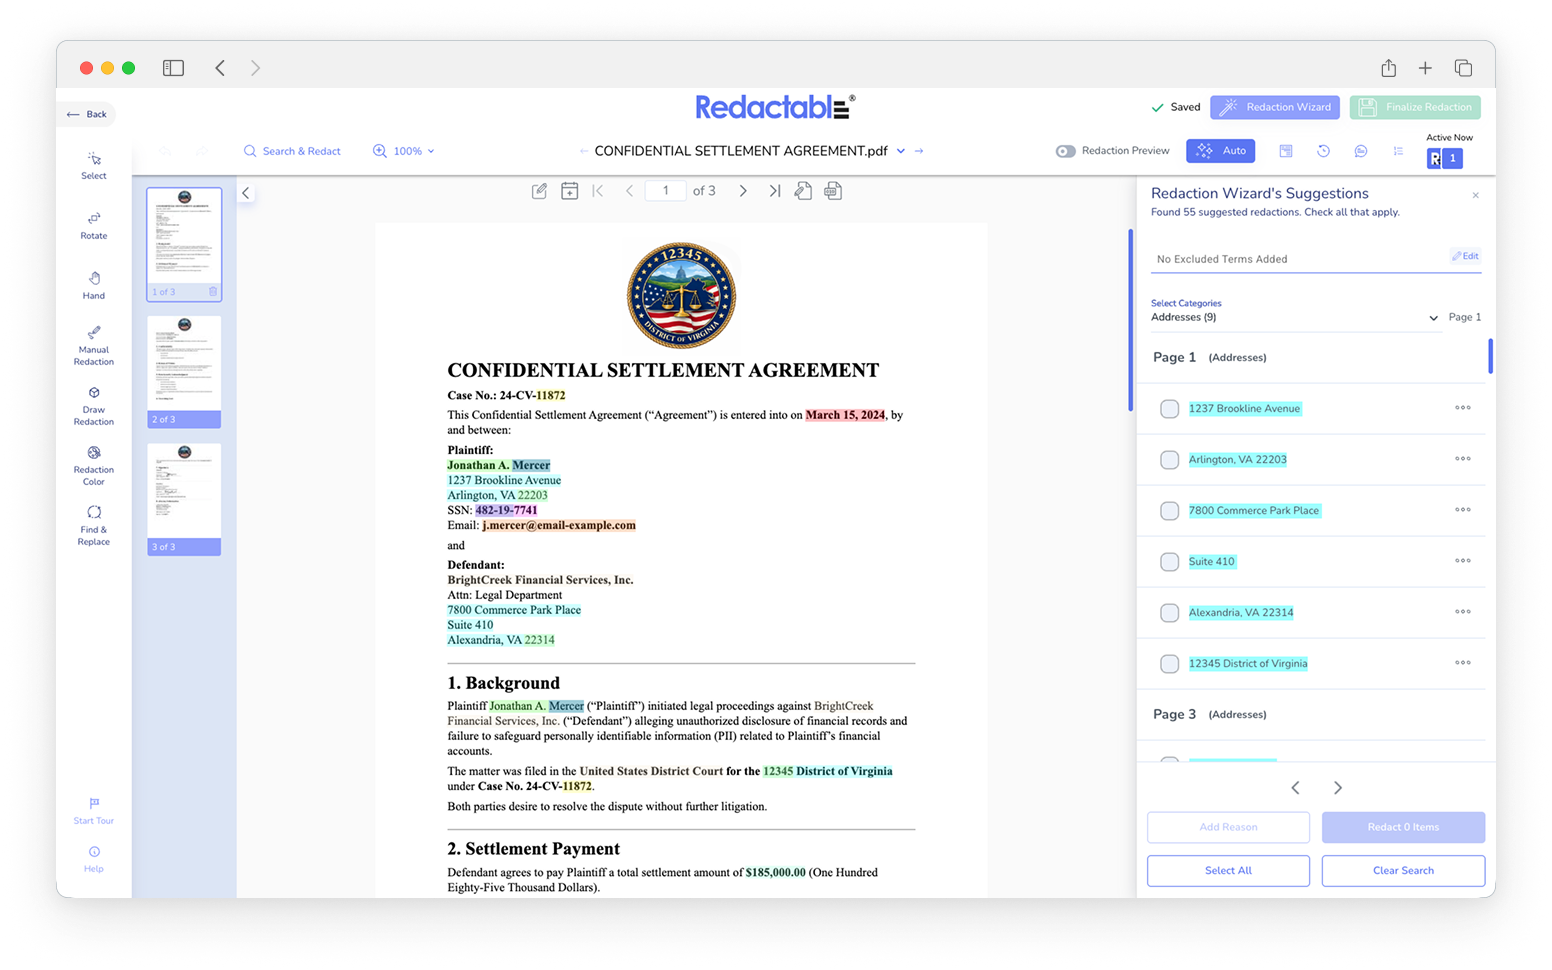
Task: Select the page 1 of 3 thumbnail
Action: point(184,244)
